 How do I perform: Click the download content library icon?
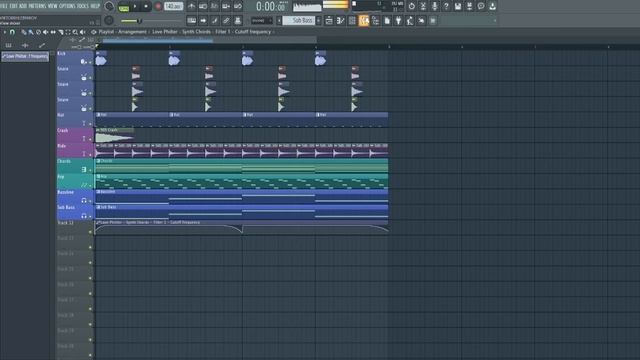pyautogui.click(x=492, y=6)
